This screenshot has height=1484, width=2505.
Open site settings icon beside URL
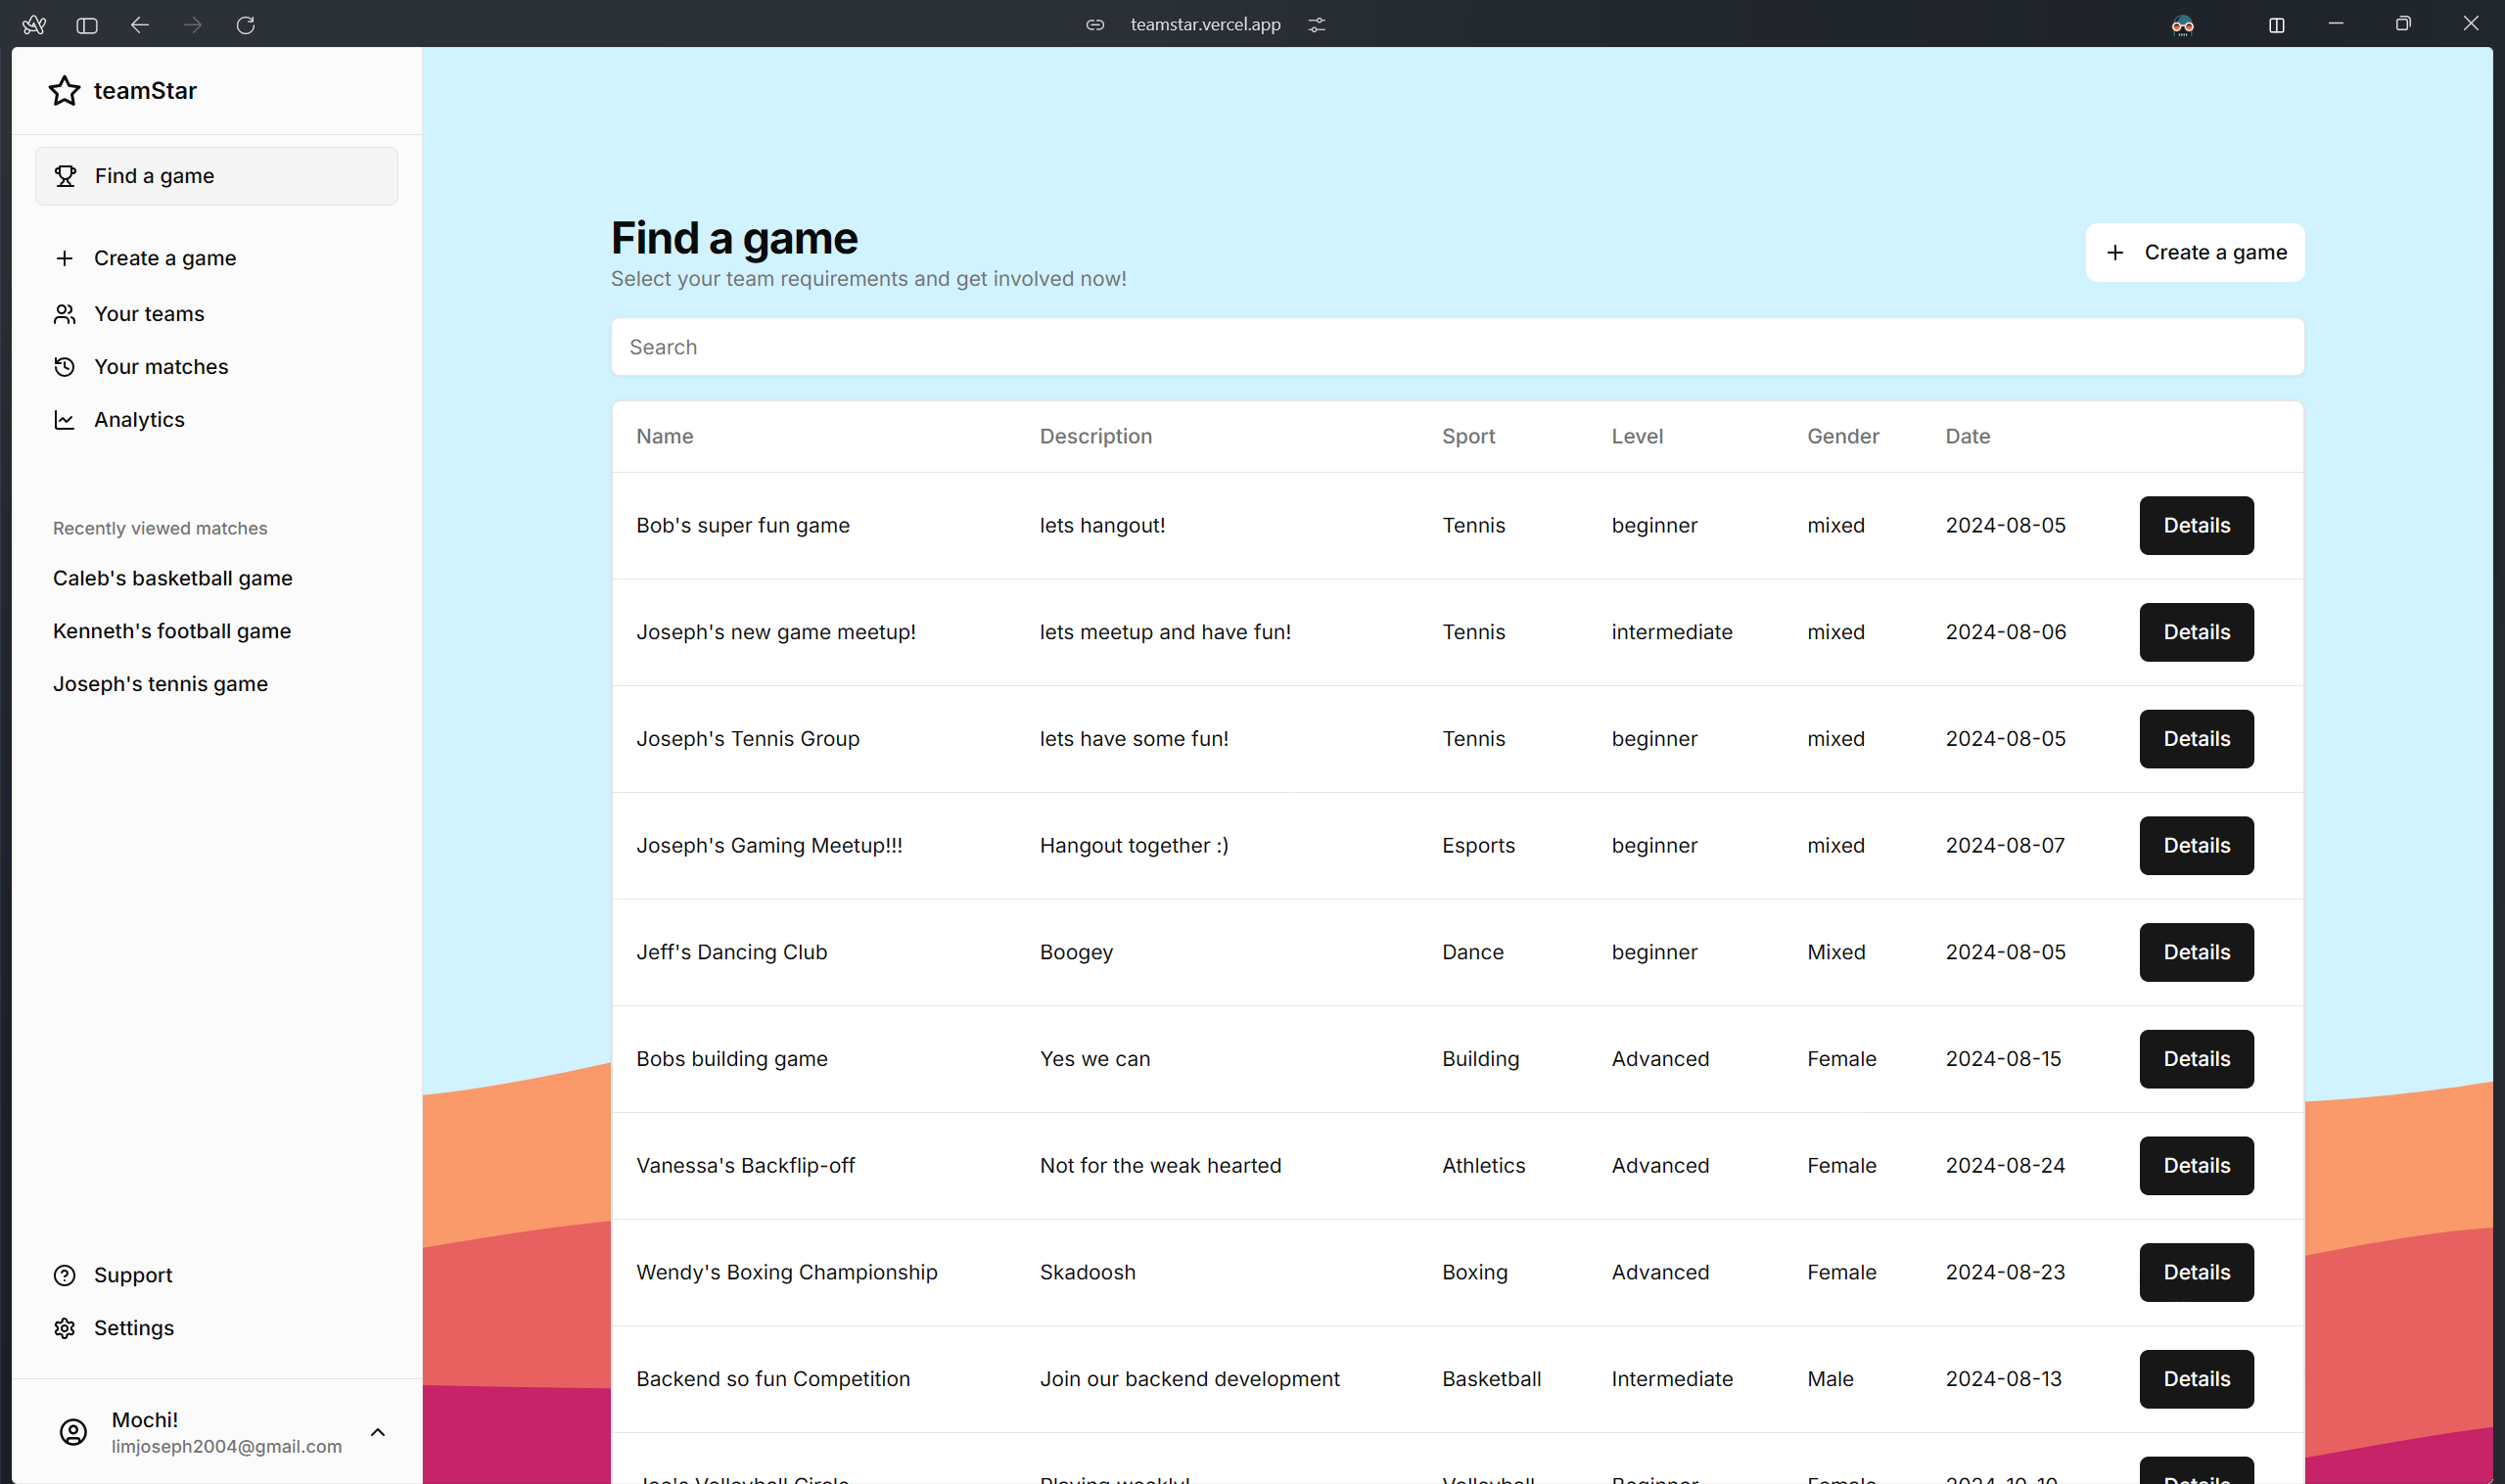[1316, 25]
